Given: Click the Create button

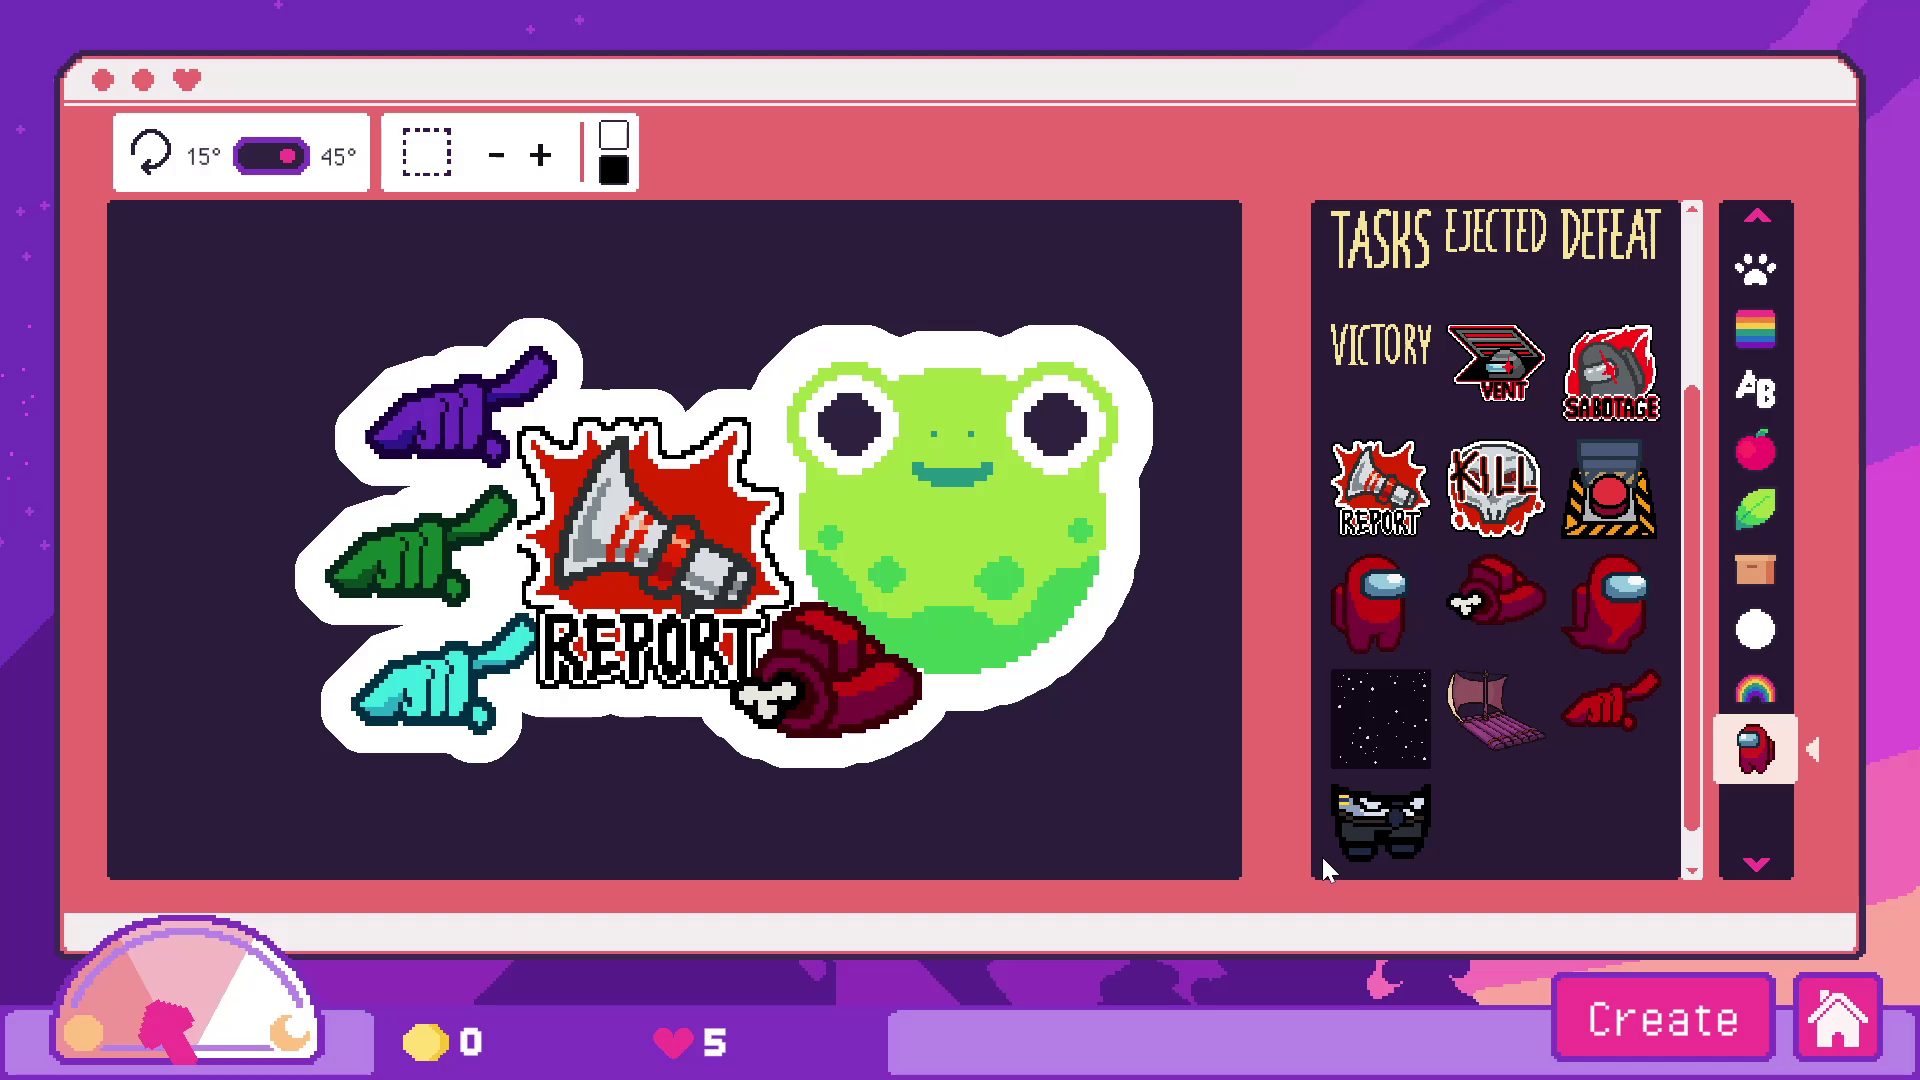Looking at the screenshot, I should (1662, 1019).
